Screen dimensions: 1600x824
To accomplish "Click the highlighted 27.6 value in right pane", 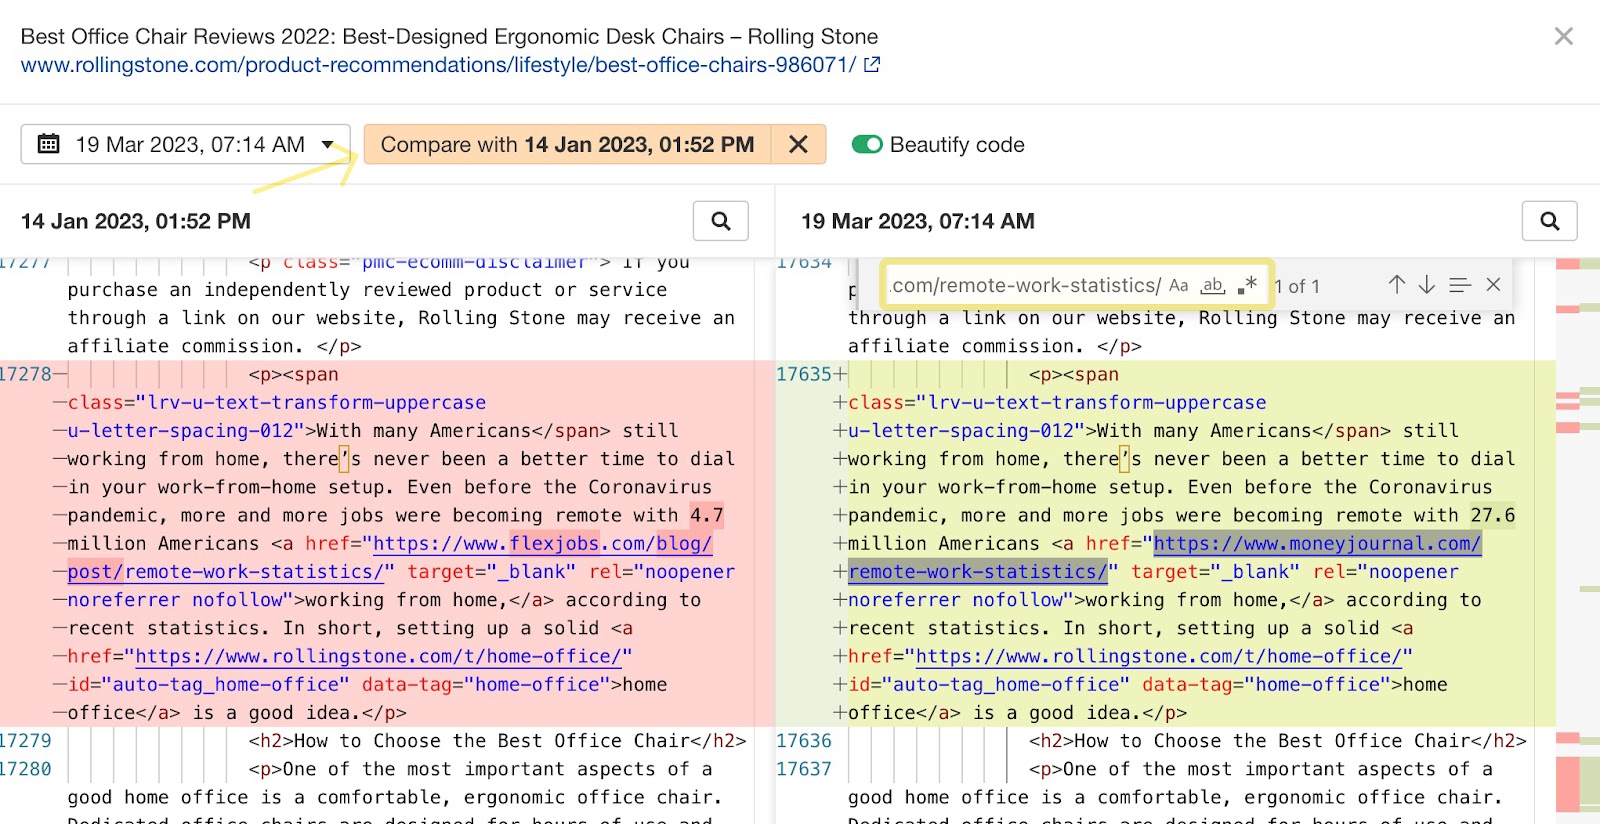I will coord(1493,515).
